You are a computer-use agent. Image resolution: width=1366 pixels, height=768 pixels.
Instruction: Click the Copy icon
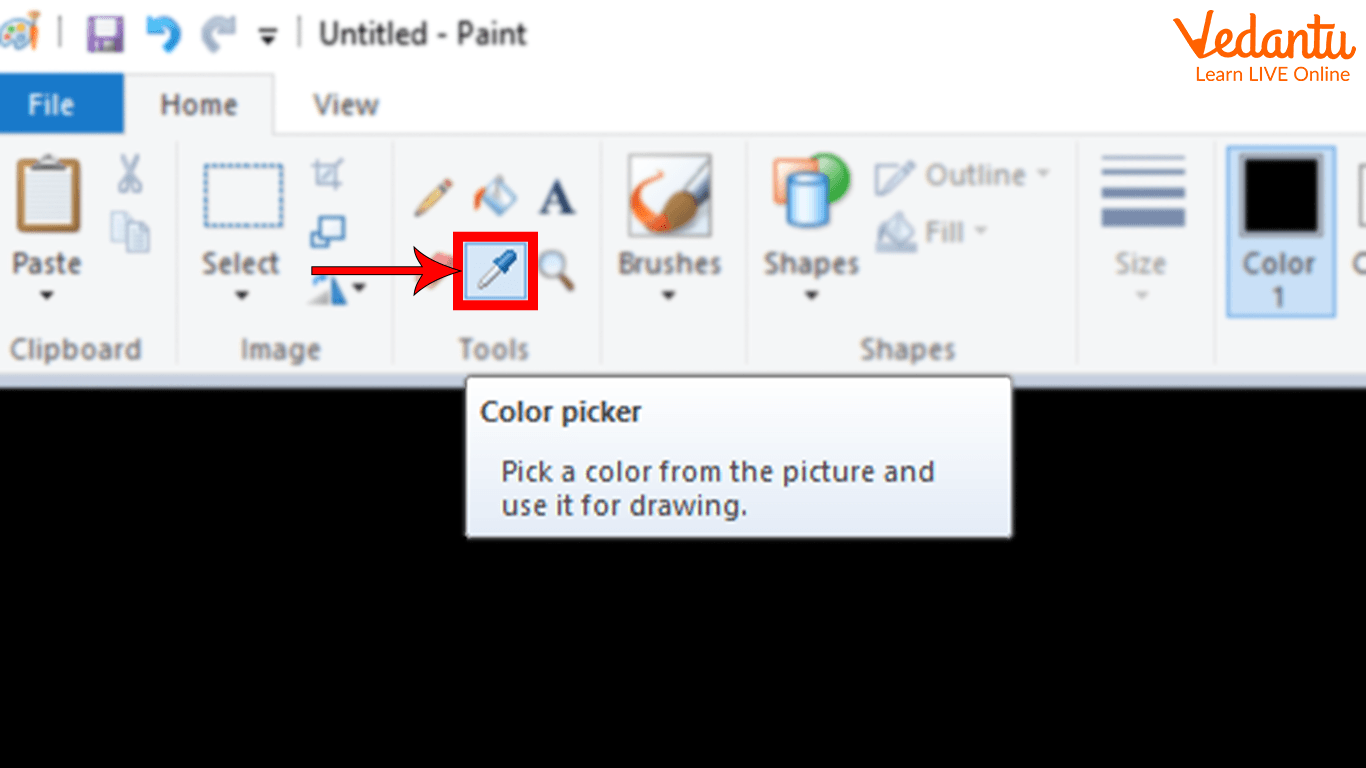coord(130,231)
